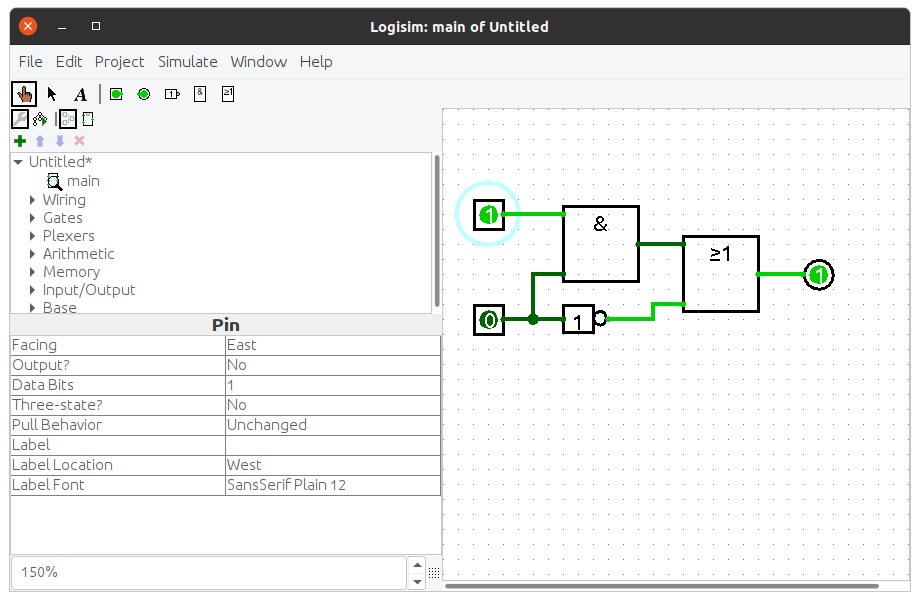Click the Label Font value field
The width and height of the screenshot is (920, 601).
(333, 485)
